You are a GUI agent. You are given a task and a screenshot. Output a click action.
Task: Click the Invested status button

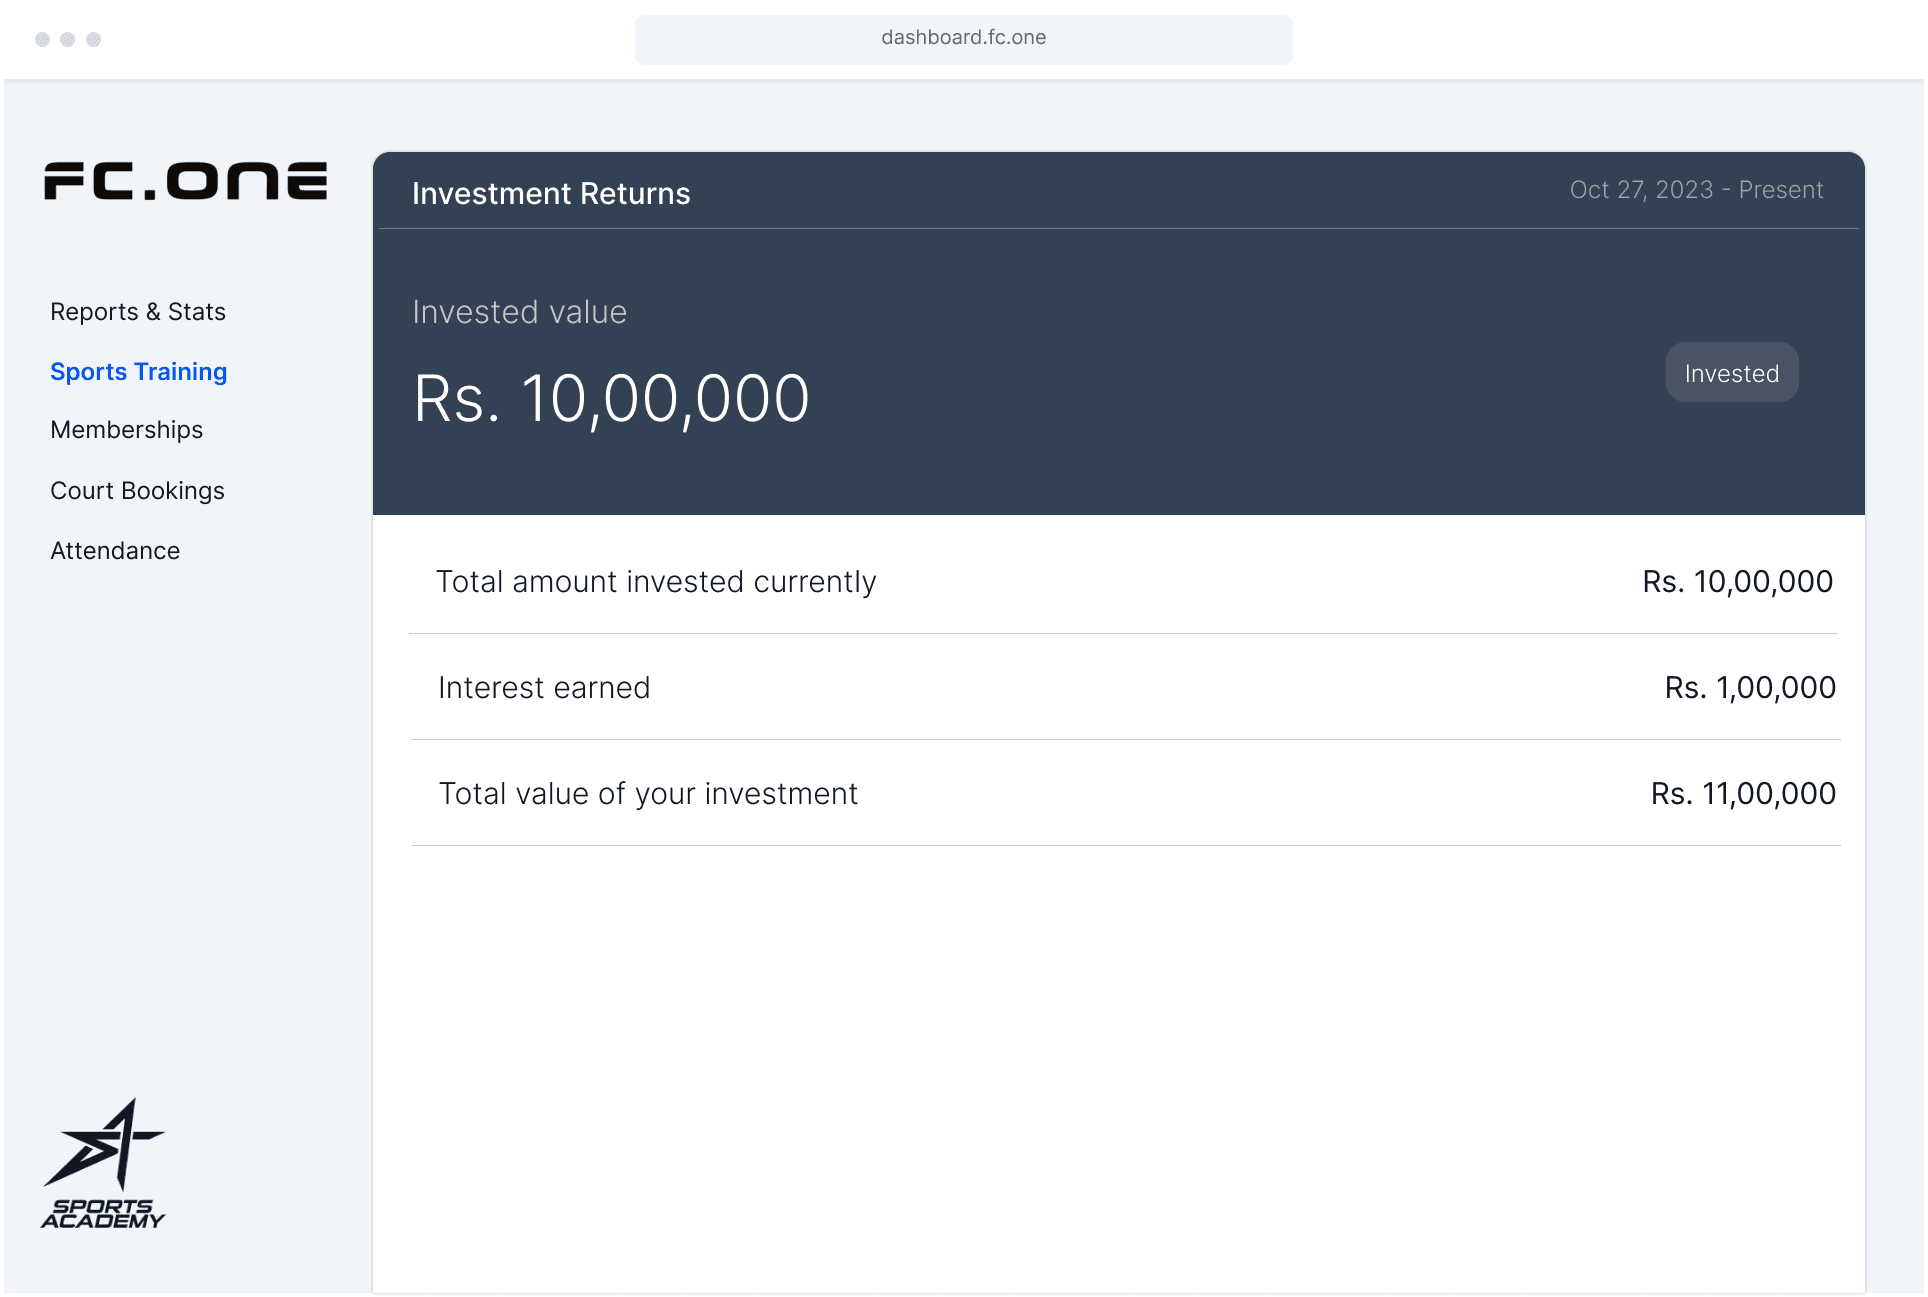pos(1731,373)
